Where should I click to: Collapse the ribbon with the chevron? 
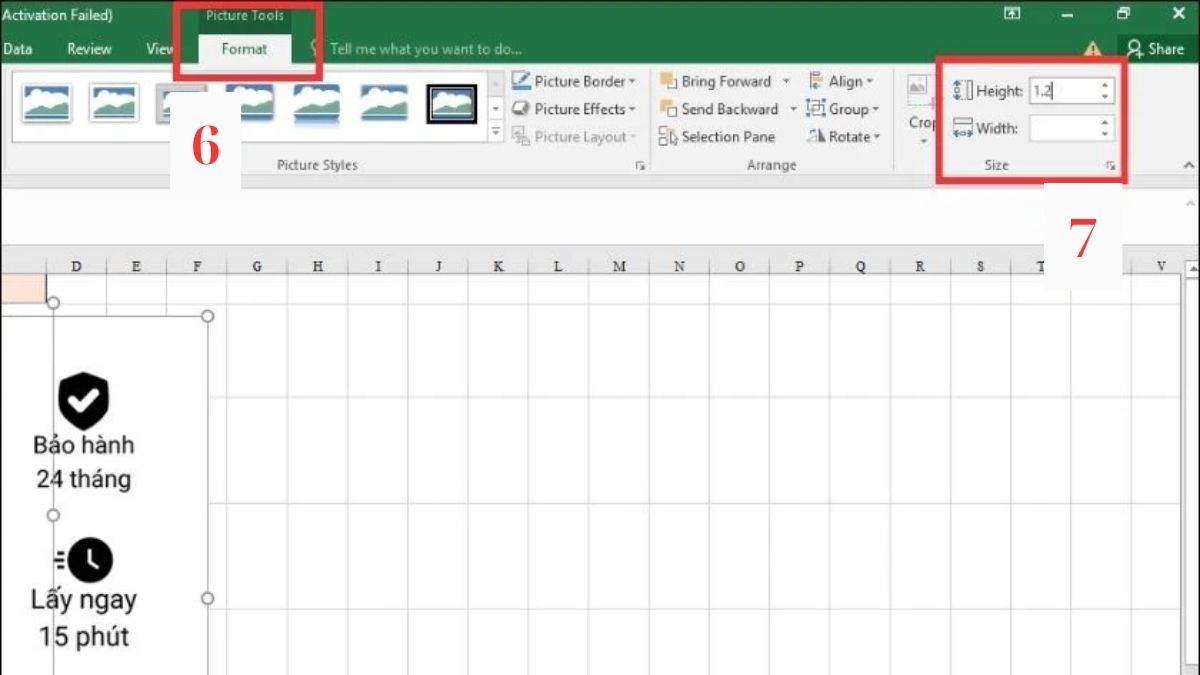1188,166
